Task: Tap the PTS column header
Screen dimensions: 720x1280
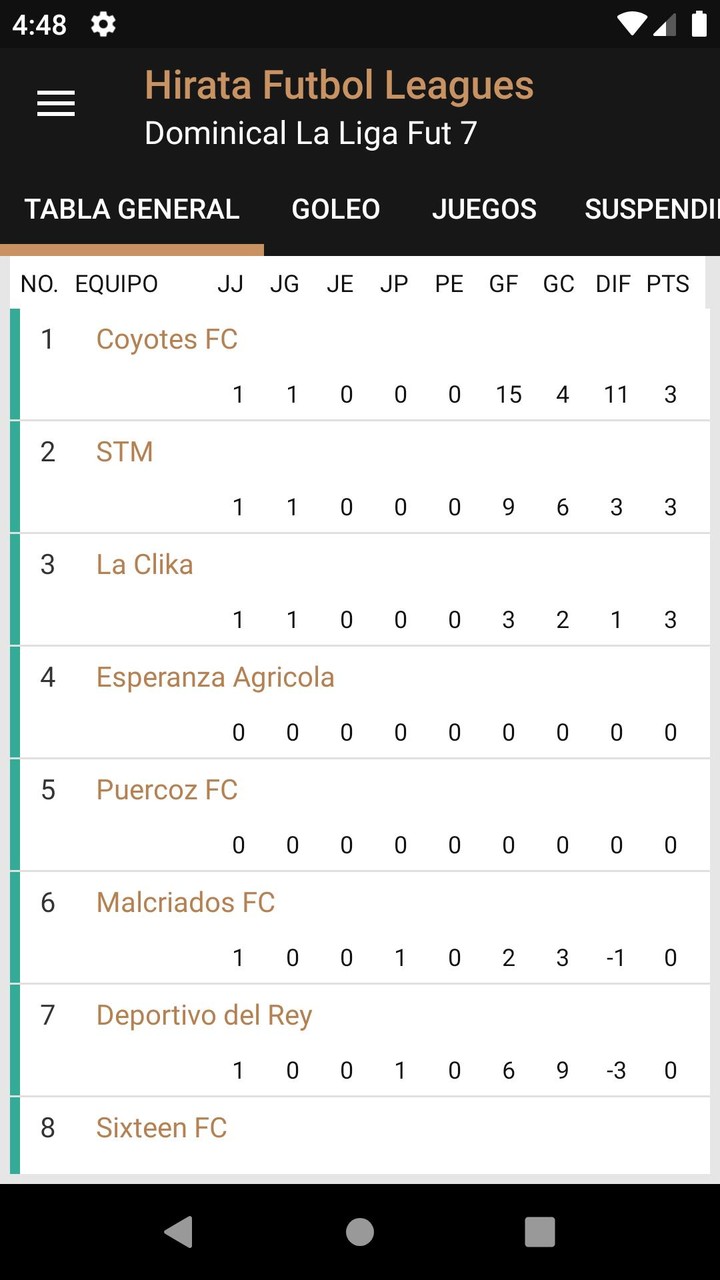Action: click(667, 284)
